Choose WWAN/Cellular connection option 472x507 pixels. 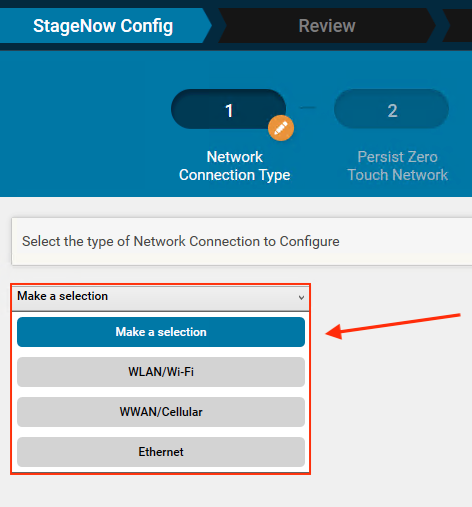tap(161, 412)
